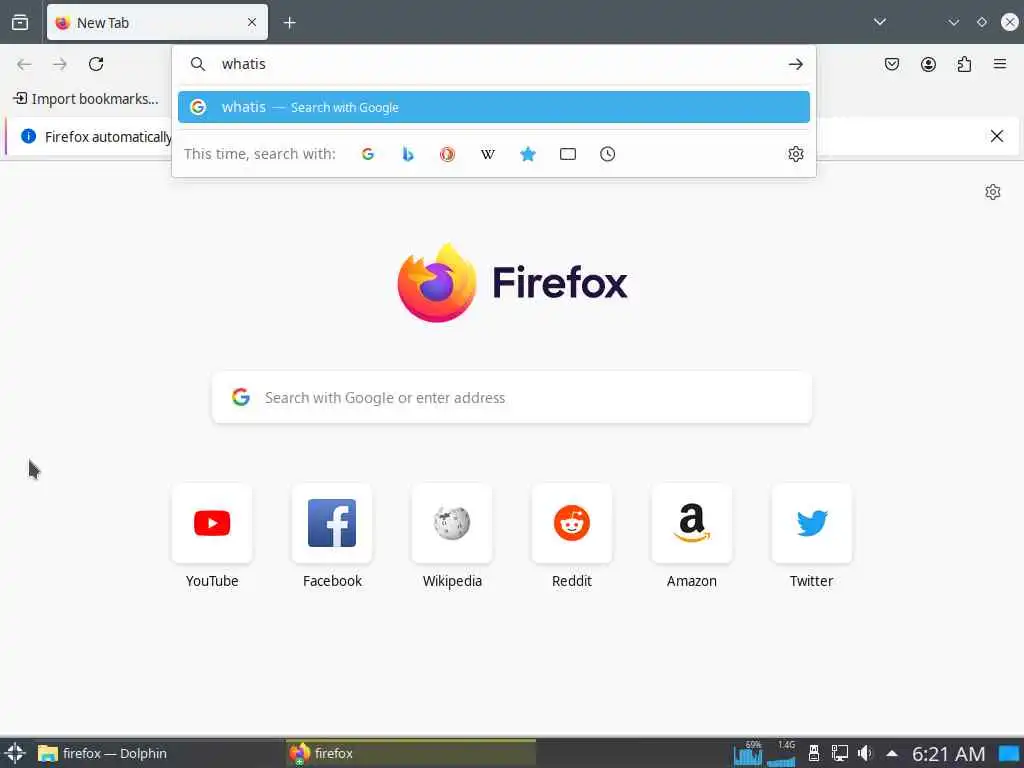Select the 'whatis — Search with Google' suggestion
Image resolution: width=1024 pixels, height=768 pixels.
[494, 107]
